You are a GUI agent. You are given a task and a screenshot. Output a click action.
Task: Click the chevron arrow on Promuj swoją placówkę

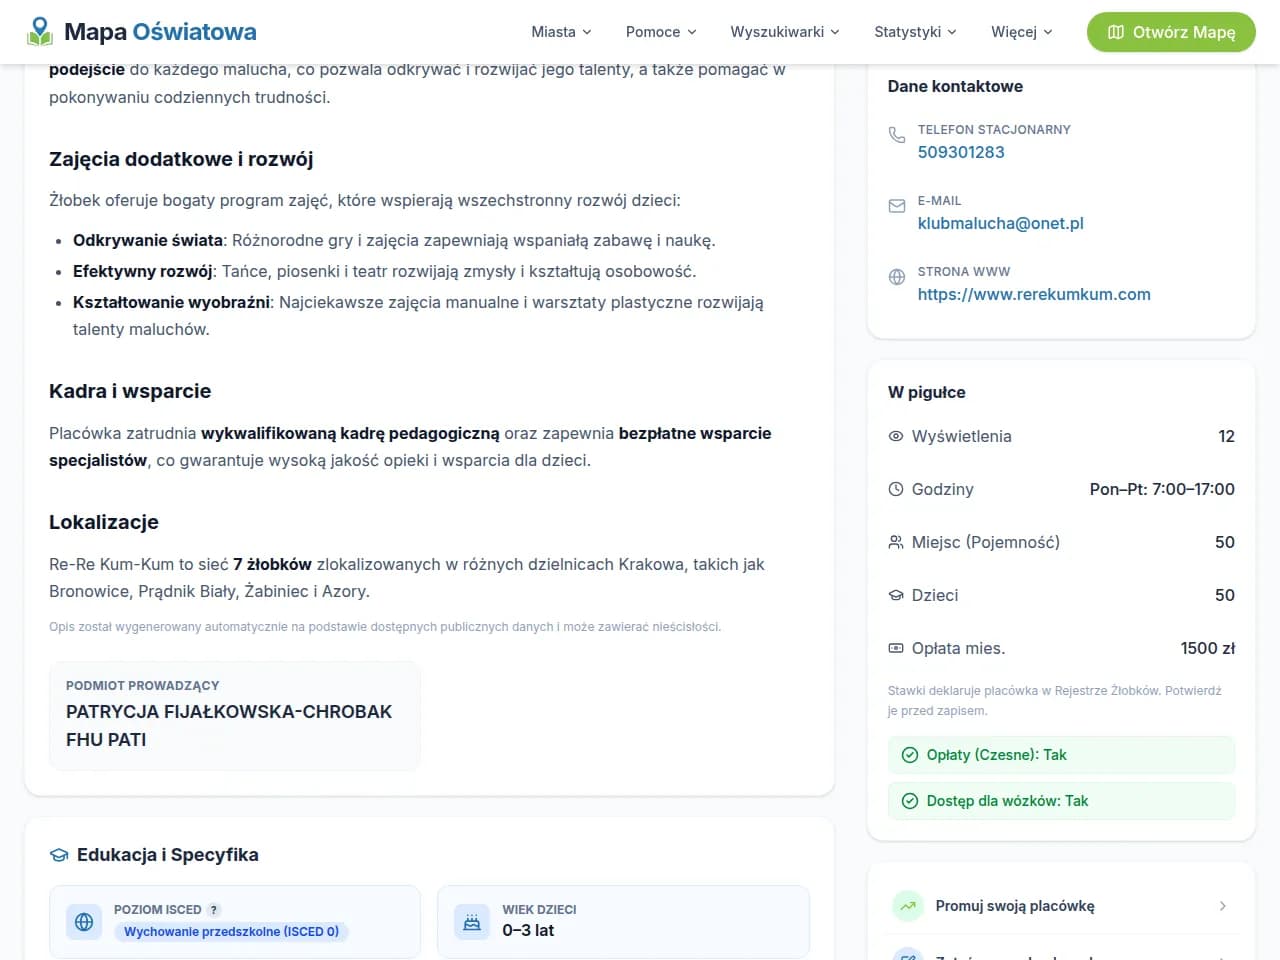pos(1223,906)
